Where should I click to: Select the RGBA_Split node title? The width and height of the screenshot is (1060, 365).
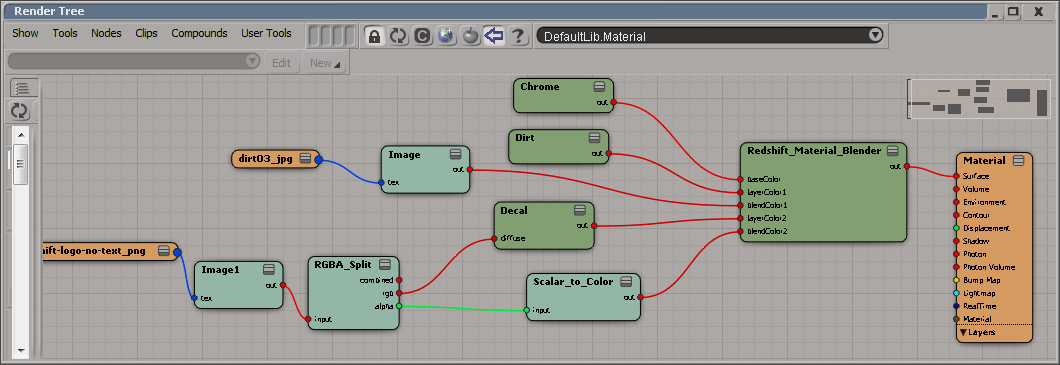point(343,264)
